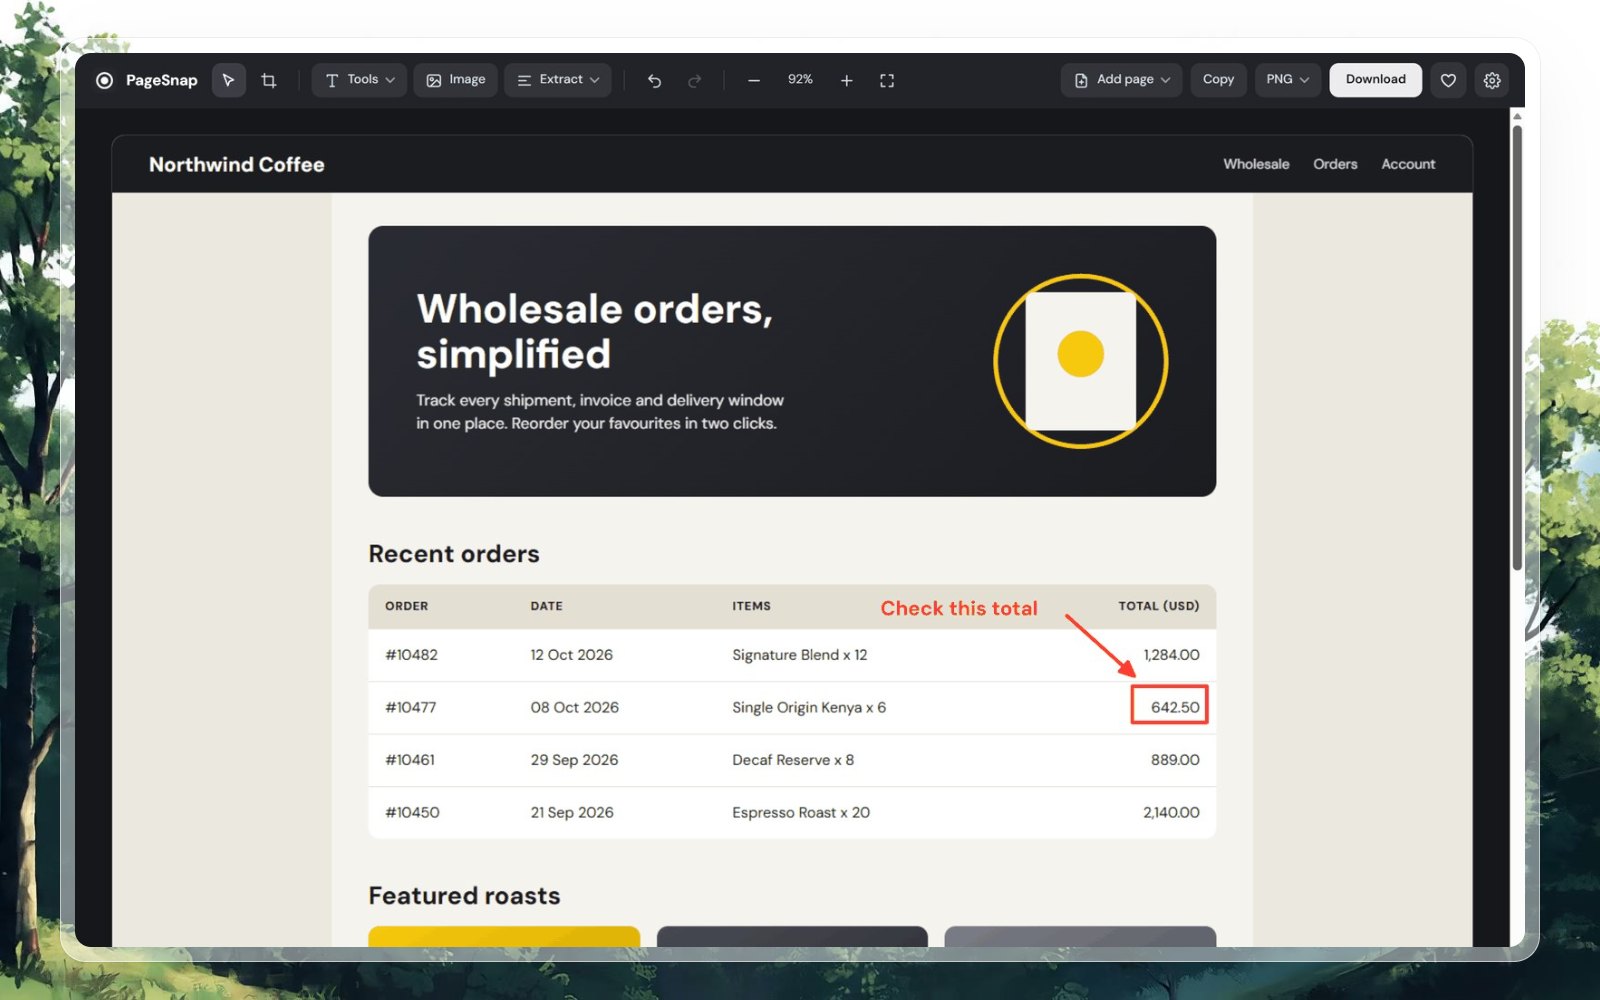Open settings with the gear icon

click(1492, 80)
